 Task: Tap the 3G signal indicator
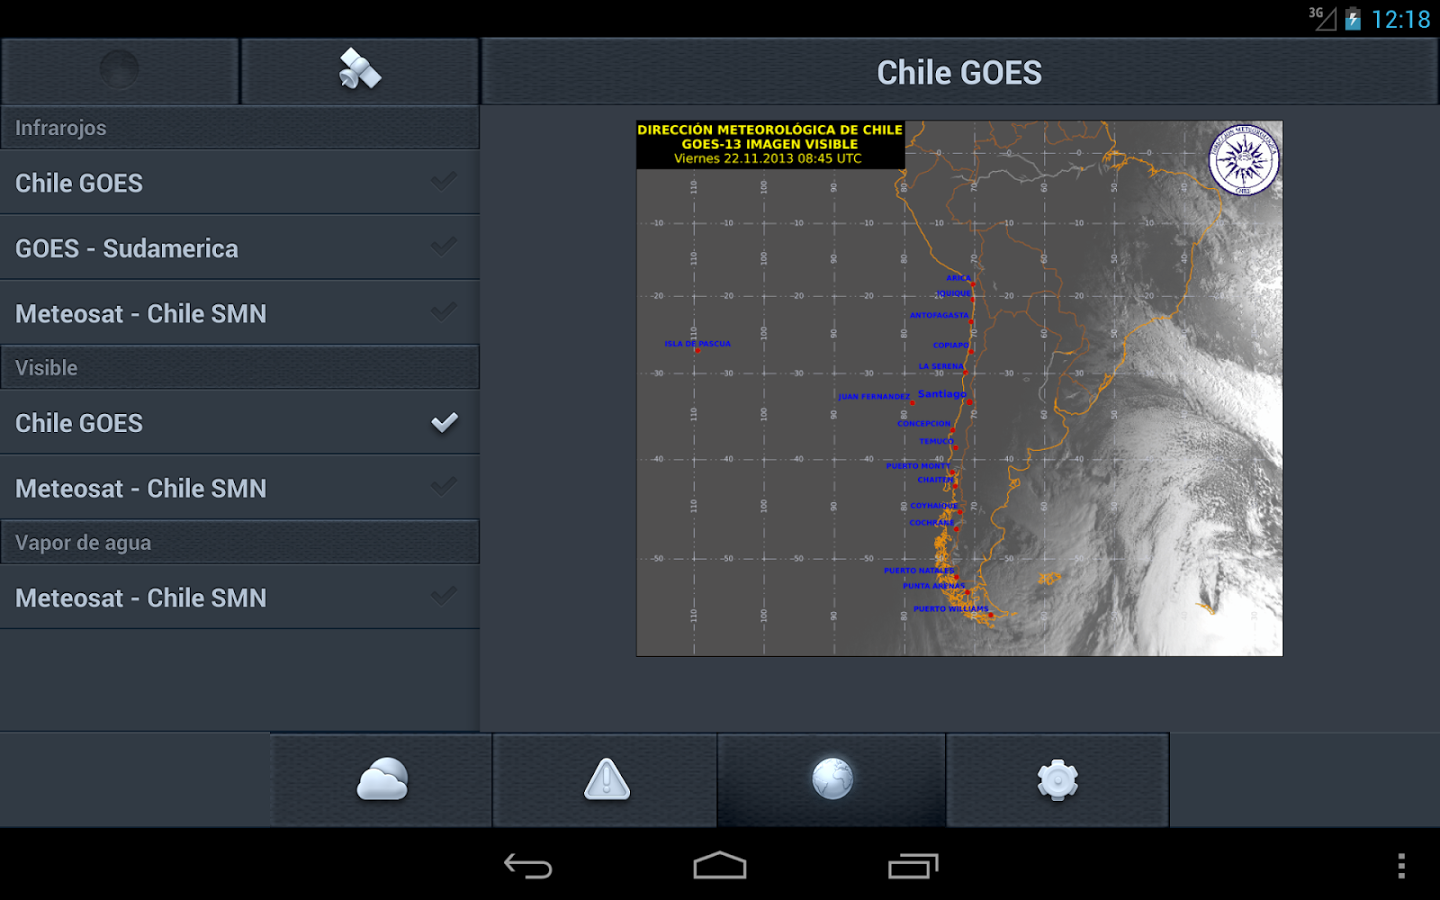click(x=1322, y=18)
